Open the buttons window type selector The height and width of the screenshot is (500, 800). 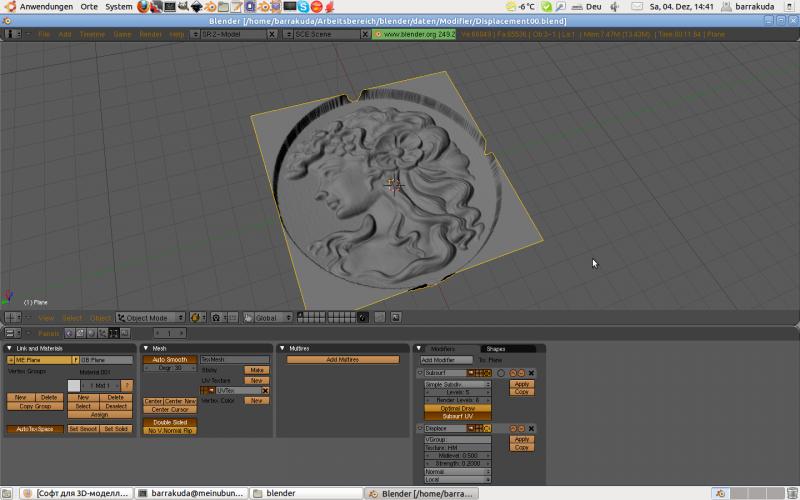pos(12,333)
